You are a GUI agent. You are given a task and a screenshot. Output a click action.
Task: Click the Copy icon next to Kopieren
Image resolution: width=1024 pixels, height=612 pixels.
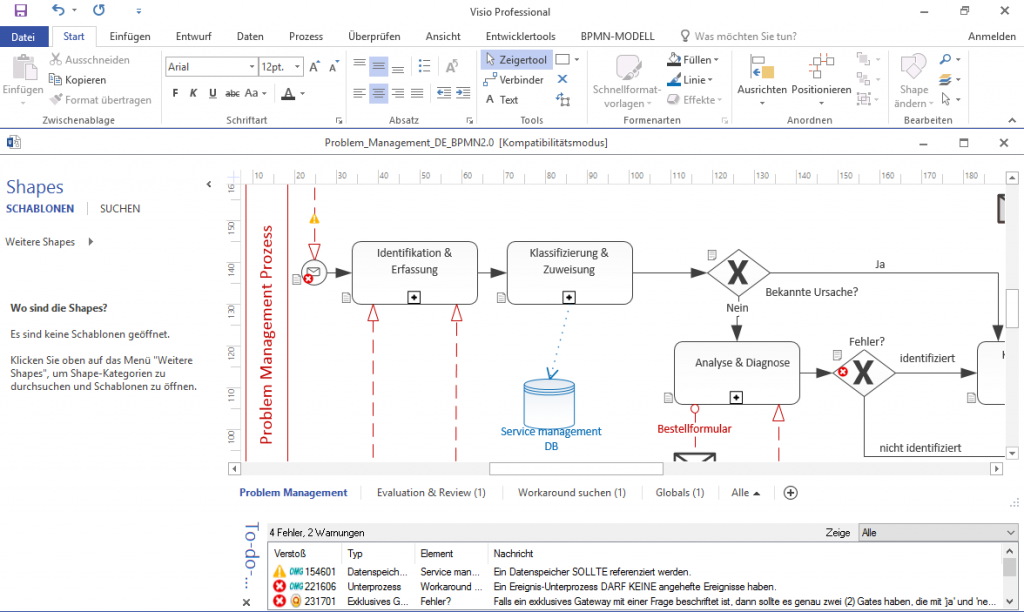tap(56, 80)
